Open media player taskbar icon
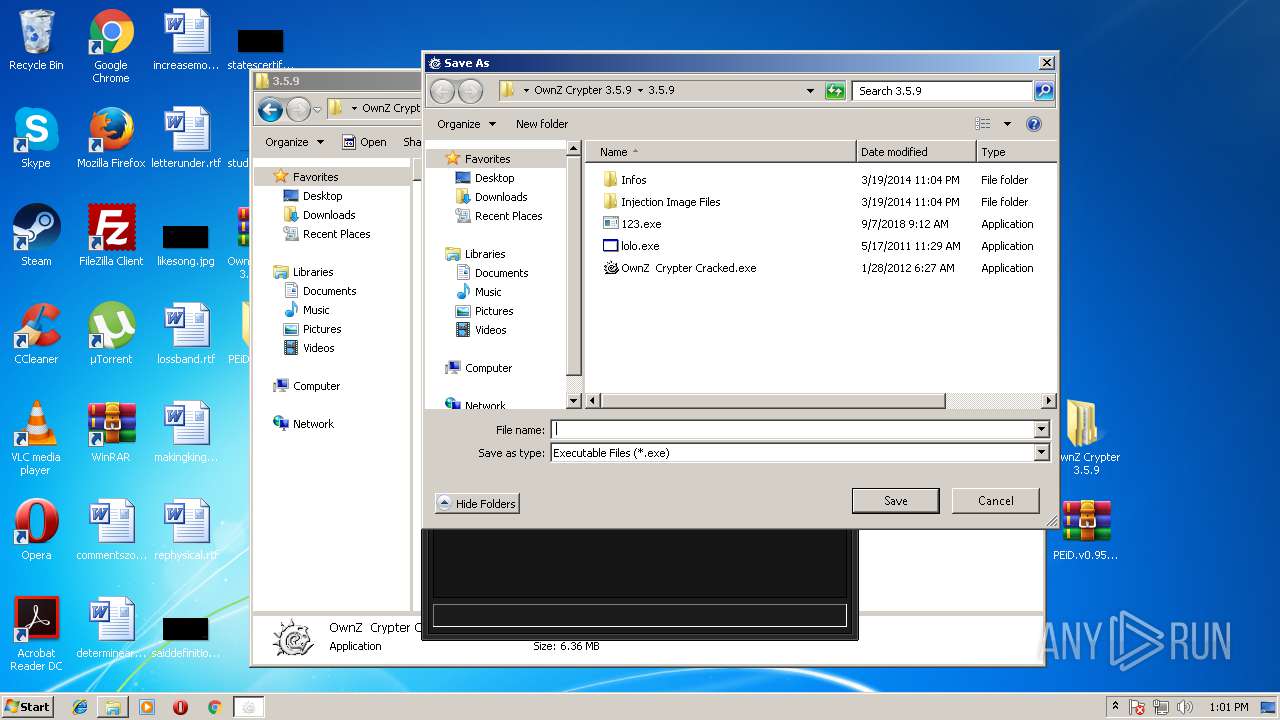The height and width of the screenshot is (720, 1280). point(147,707)
